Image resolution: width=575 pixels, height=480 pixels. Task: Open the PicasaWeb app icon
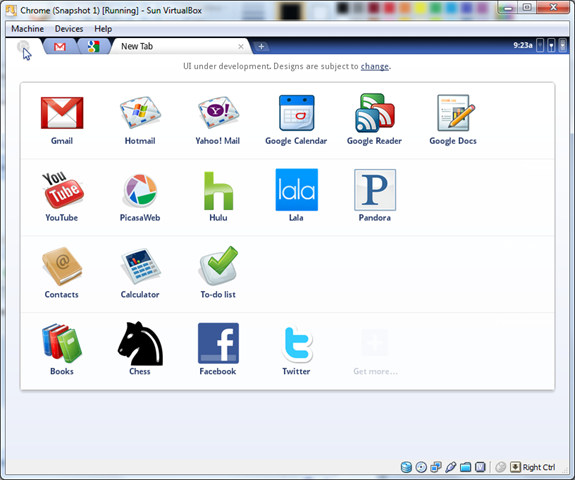click(140, 190)
